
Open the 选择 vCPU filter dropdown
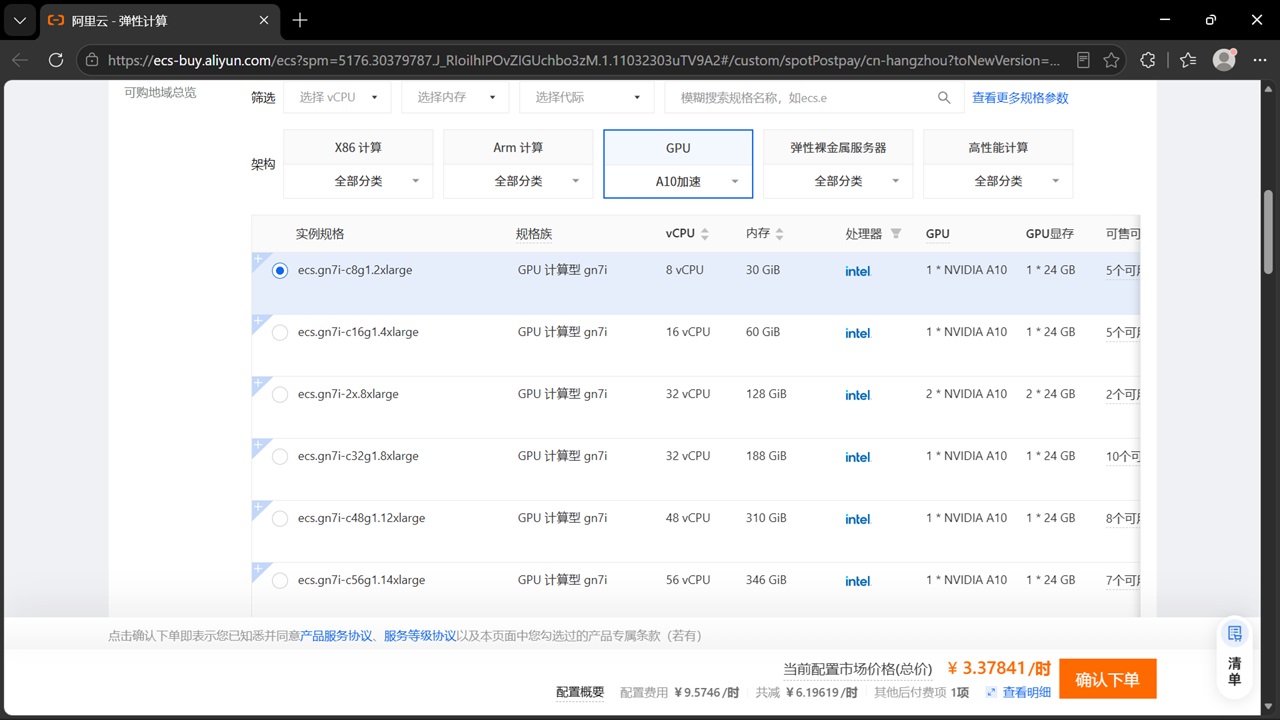[x=337, y=97]
